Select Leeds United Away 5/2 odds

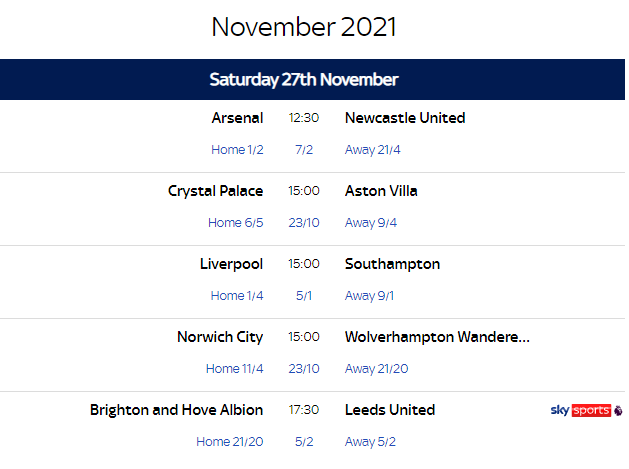pos(371,442)
